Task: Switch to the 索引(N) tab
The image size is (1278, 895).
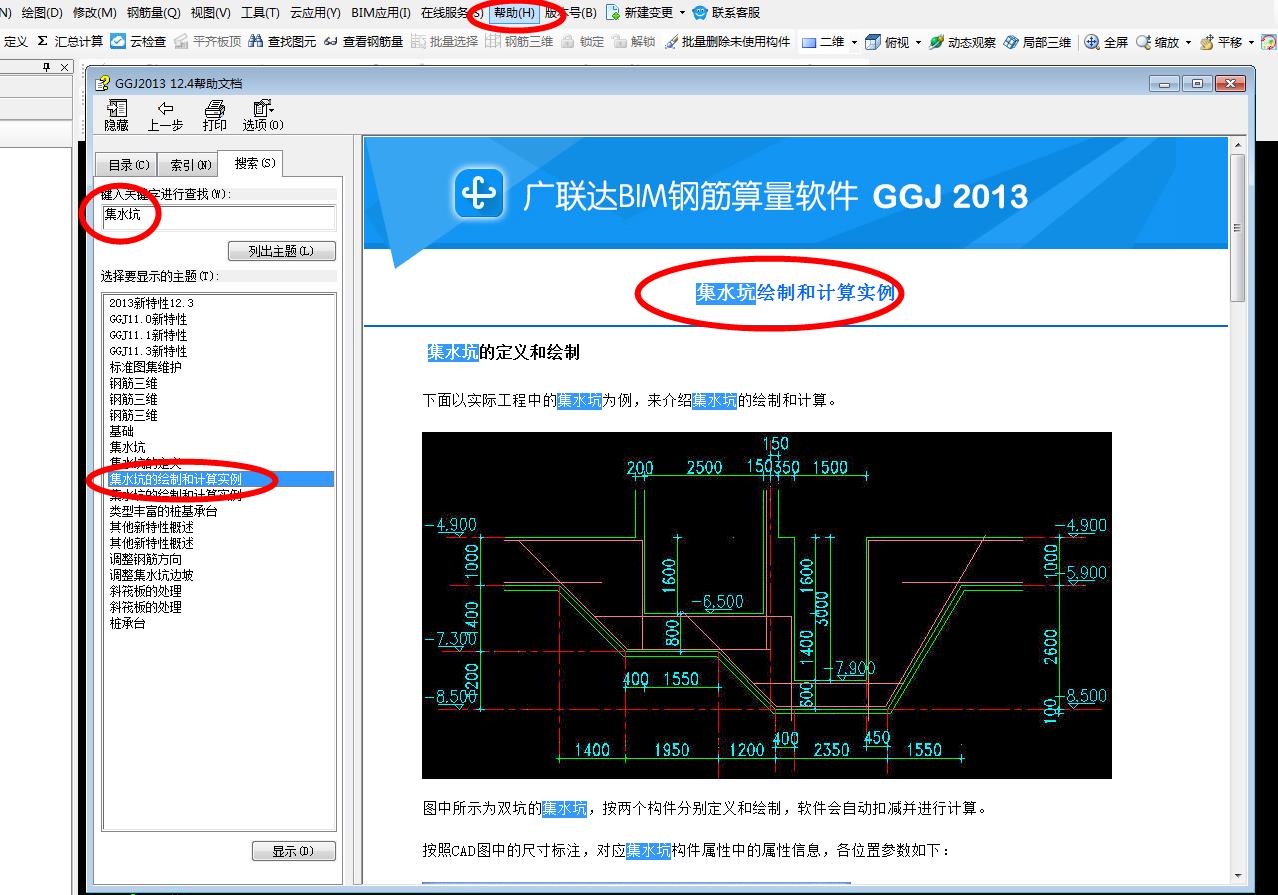Action: [x=191, y=165]
